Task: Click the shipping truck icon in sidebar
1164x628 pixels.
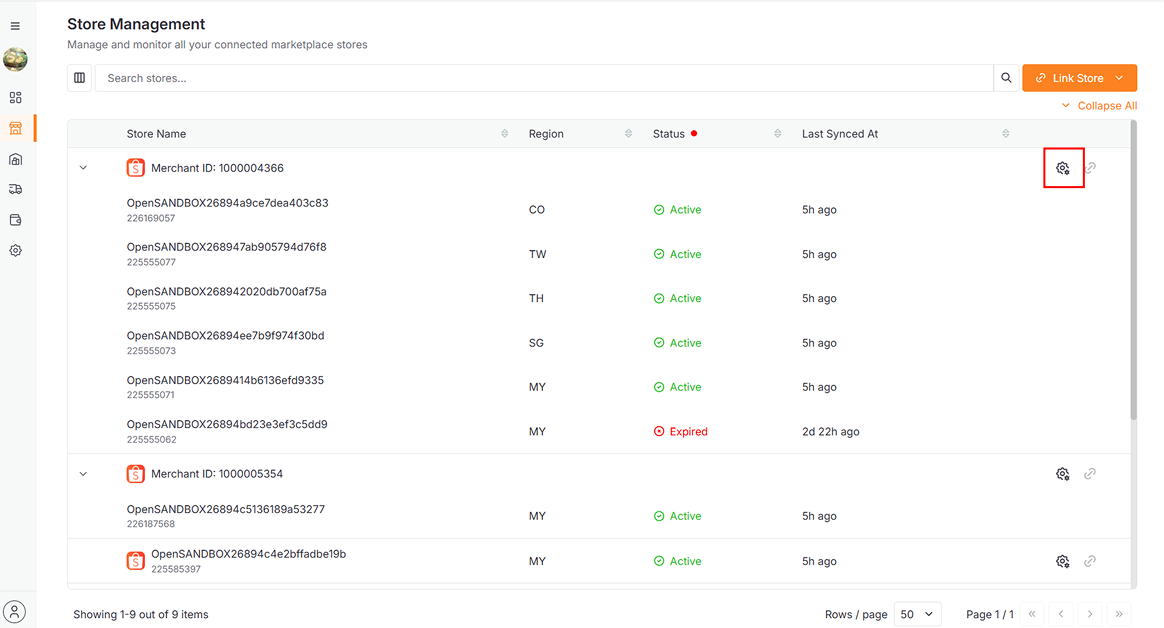Action: click(x=15, y=188)
